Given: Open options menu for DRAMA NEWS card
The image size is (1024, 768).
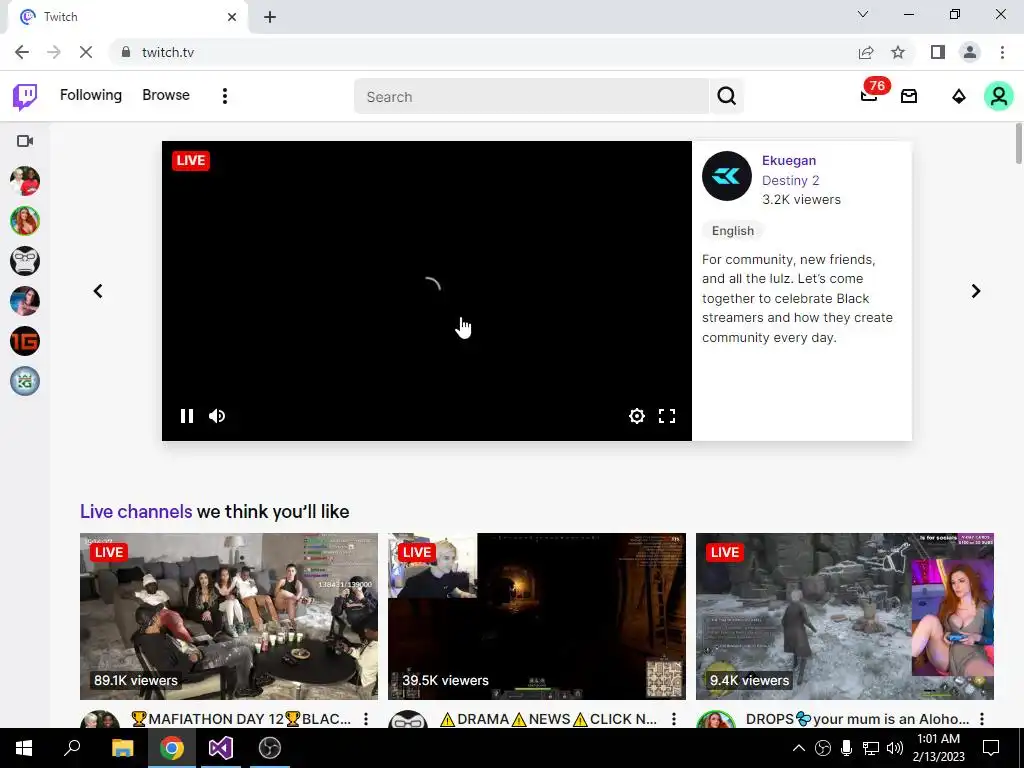Looking at the screenshot, I should (673, 719).
